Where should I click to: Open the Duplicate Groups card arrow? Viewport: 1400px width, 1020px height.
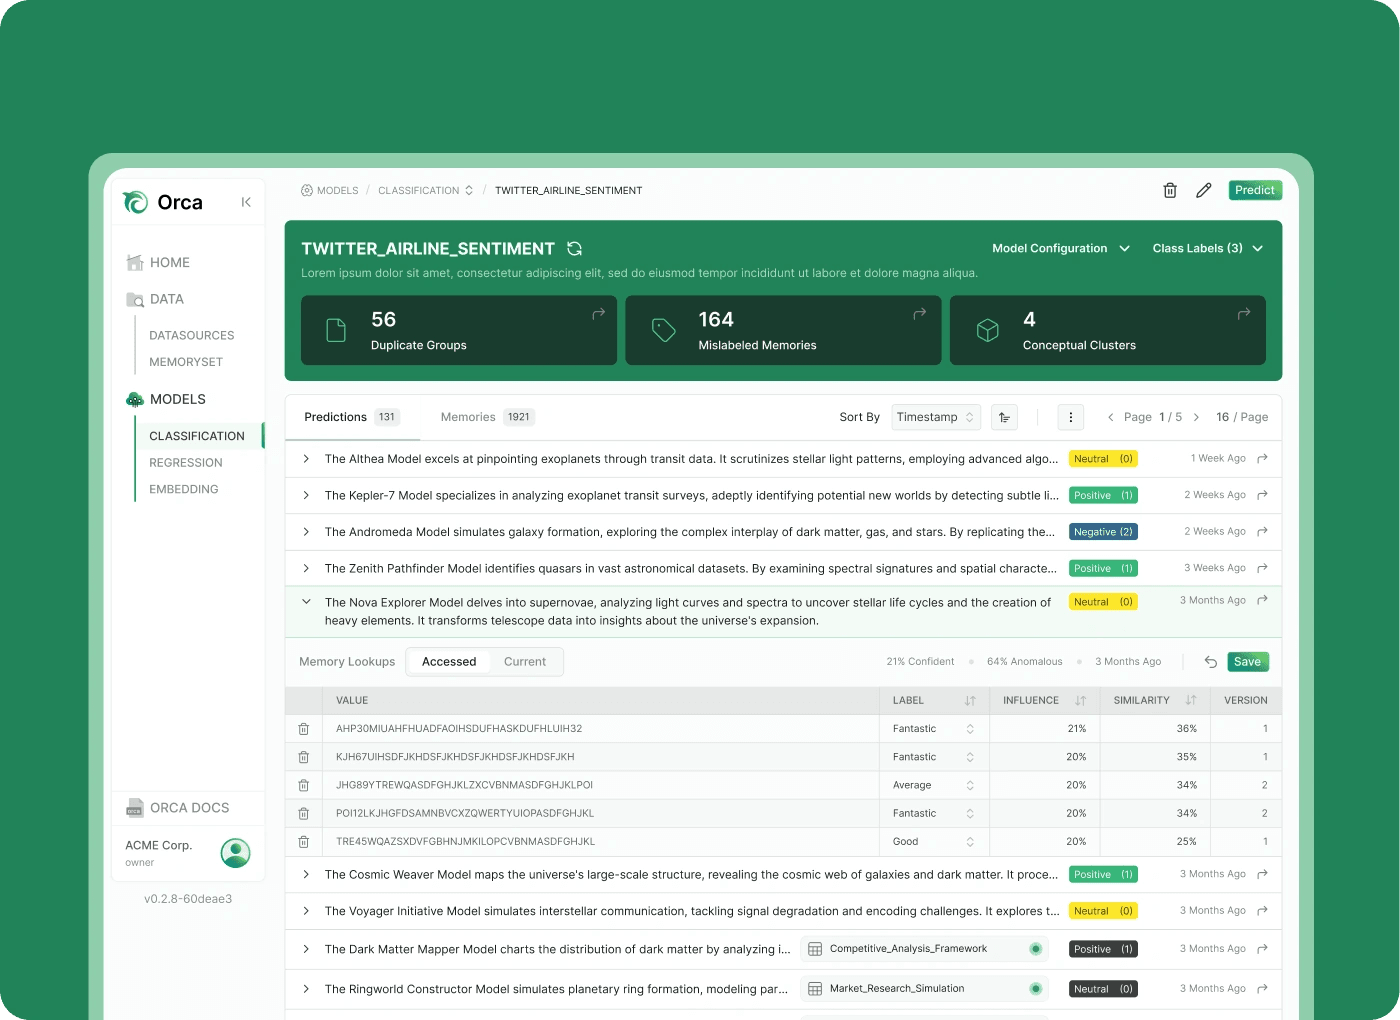598,314
